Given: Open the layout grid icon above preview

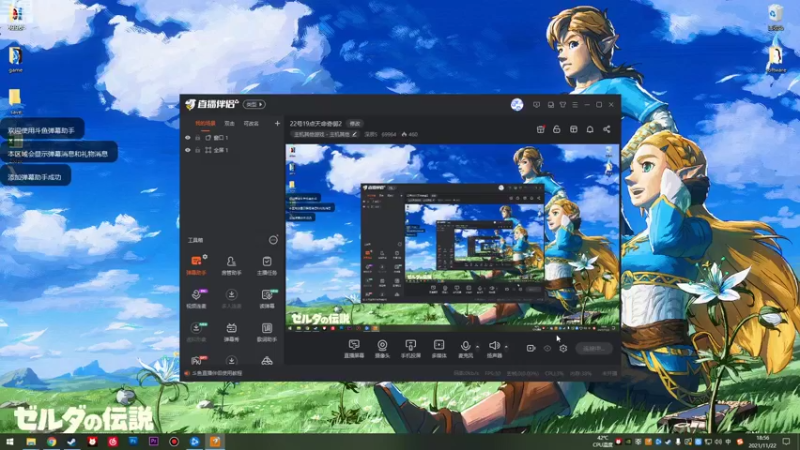Looking at the screenshot, I should (x=573, y=129).
